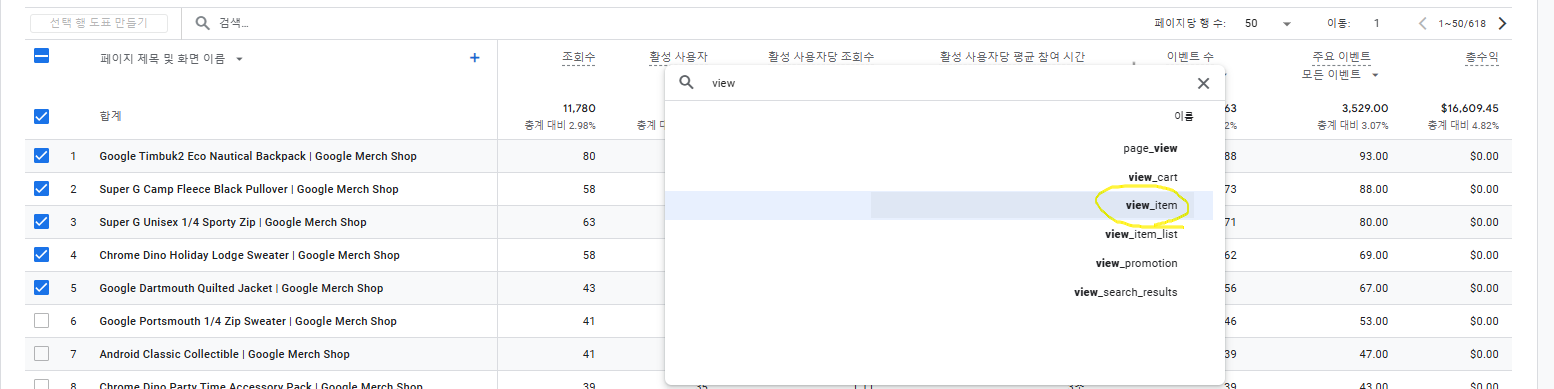The width and height of the screenshot is (1554, 389).
Task: Click the 1~50/618 pagination range text
Action: pyautogui.click(x=1462, y=23)
